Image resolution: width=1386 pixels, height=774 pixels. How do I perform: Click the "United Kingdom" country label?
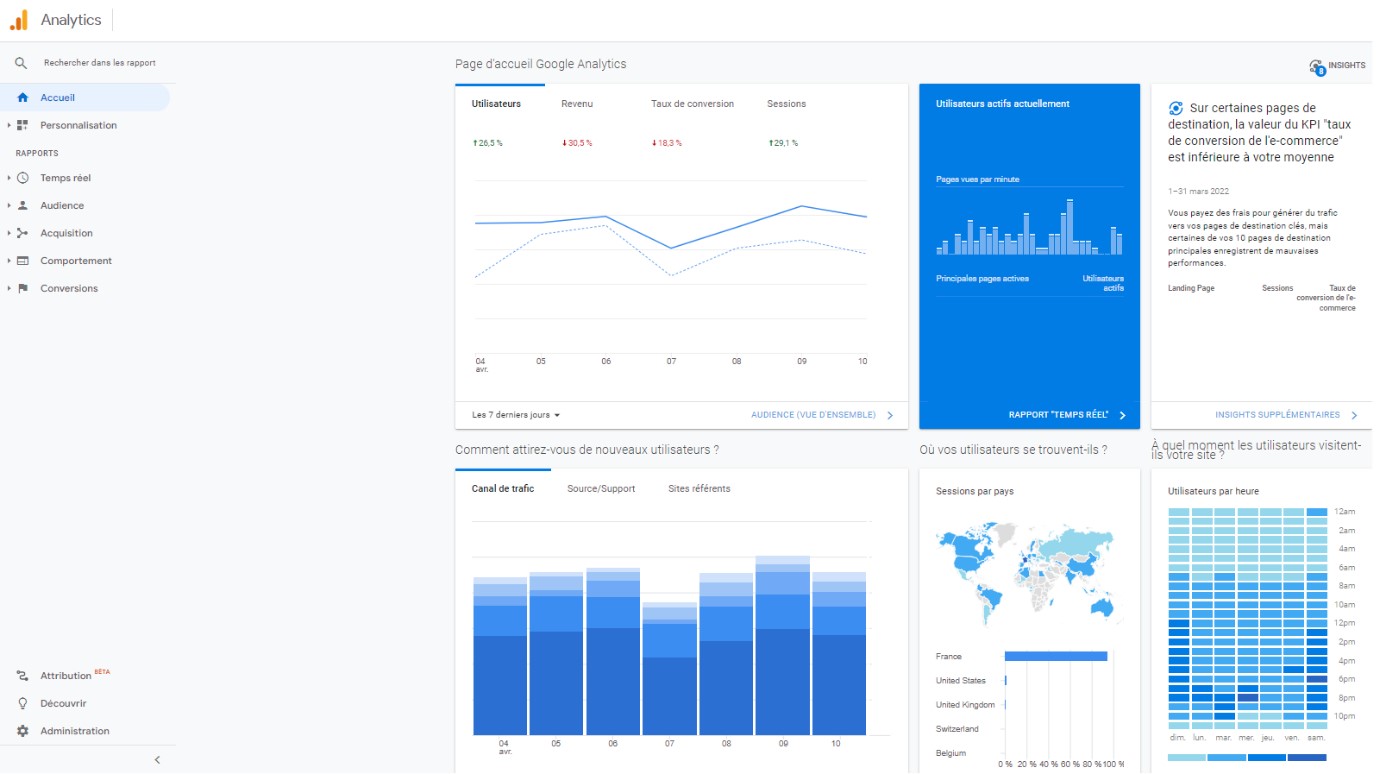tap(966, 705)
